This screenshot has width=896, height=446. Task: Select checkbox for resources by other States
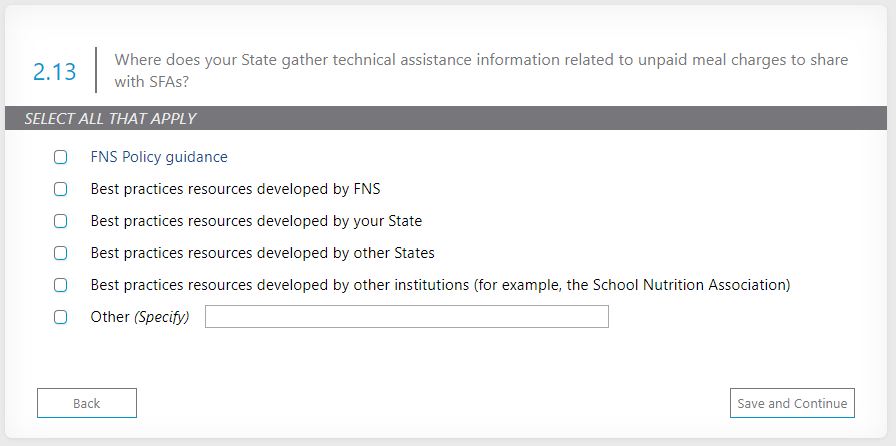tap(60, 253)
